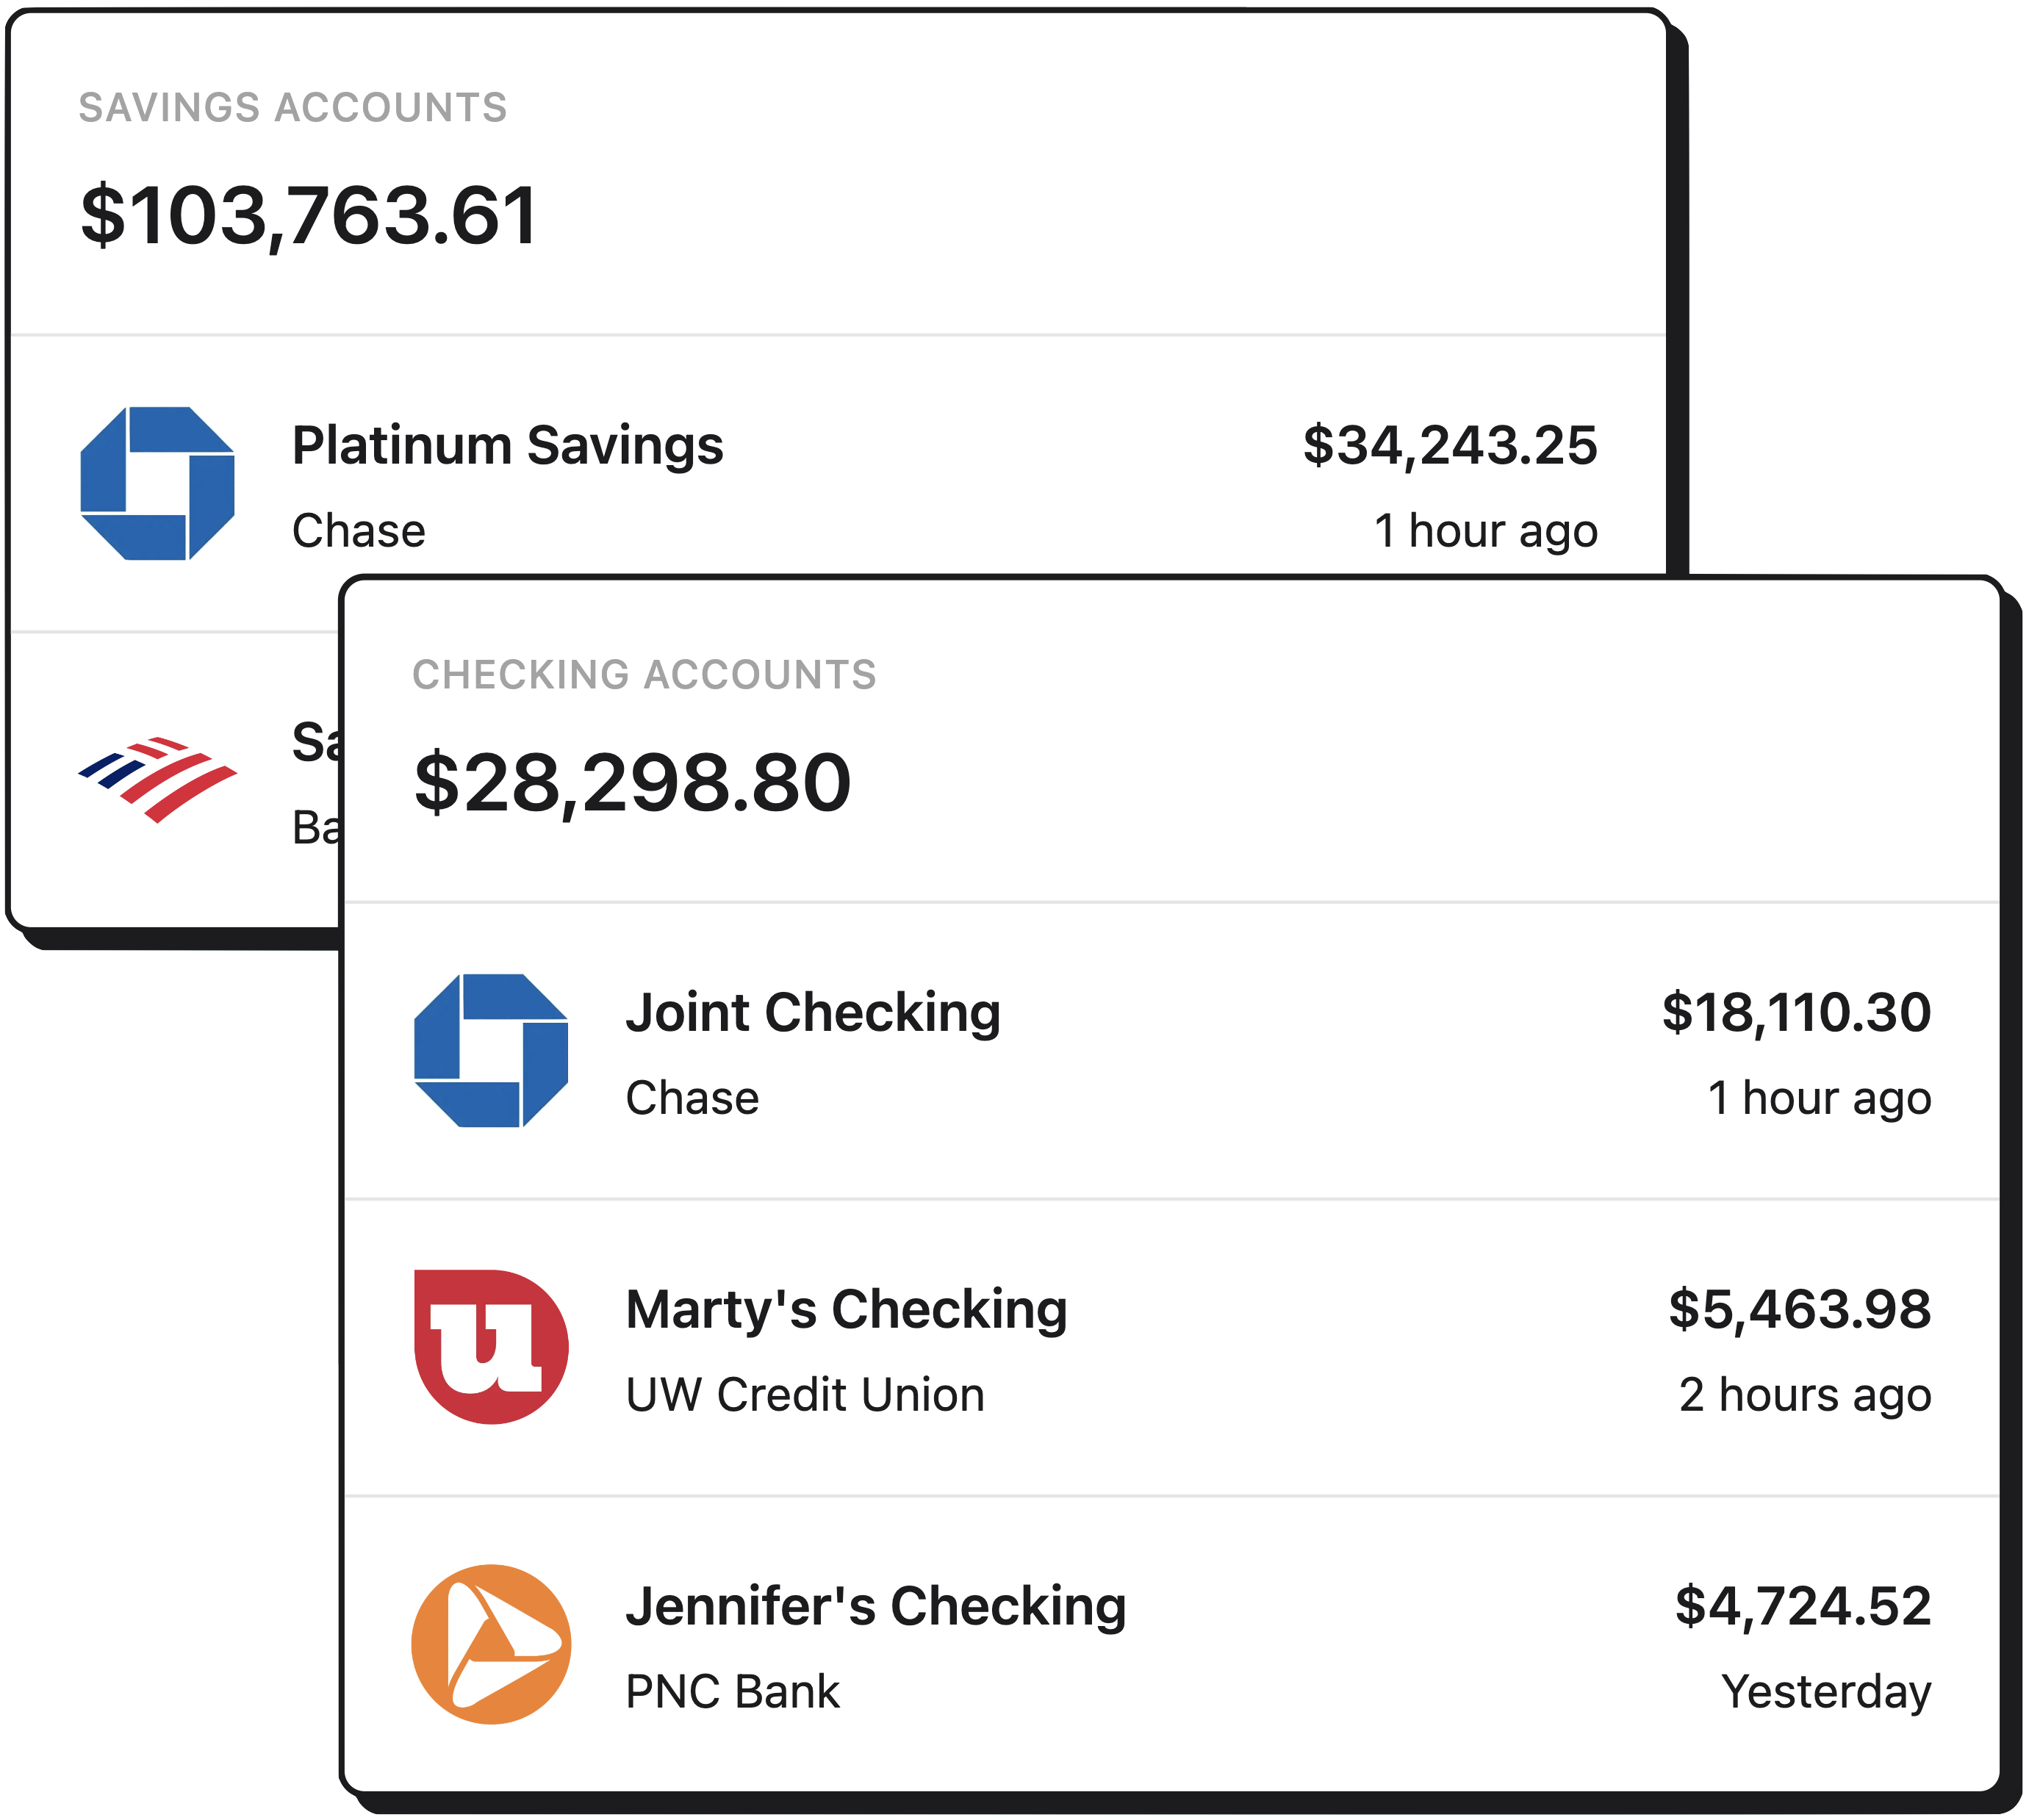Click the Chase logo beside Joint Checking
The image size is (2029, 1820).
pos(491,1051)
